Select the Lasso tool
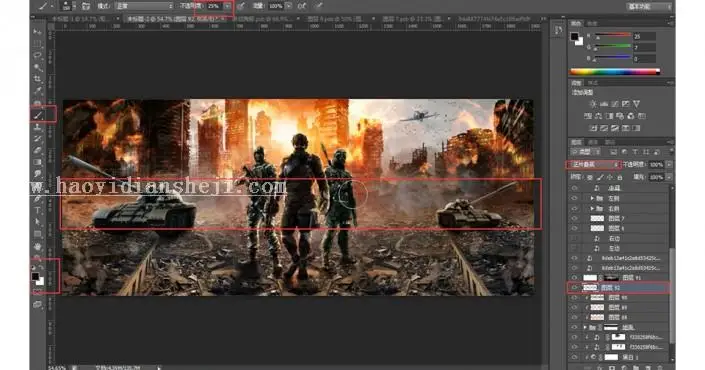 coord(38,56)
